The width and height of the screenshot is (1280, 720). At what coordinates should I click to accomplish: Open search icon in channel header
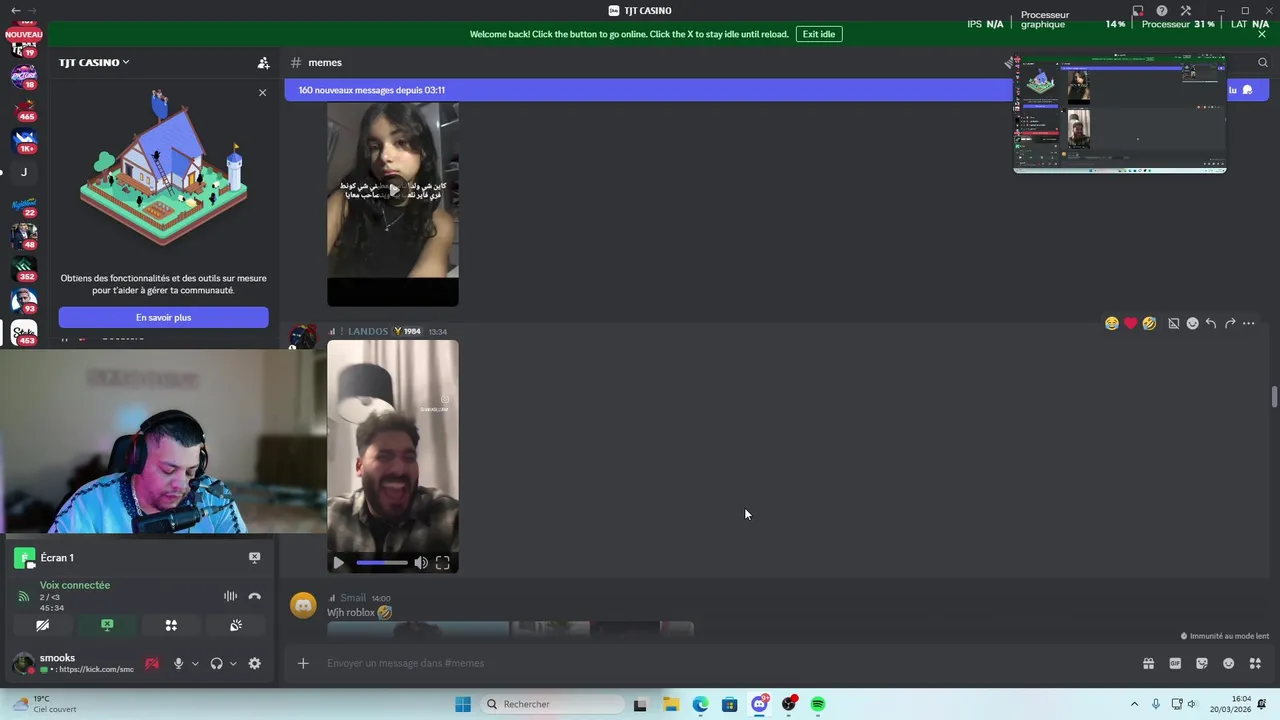coord(1263,62)
